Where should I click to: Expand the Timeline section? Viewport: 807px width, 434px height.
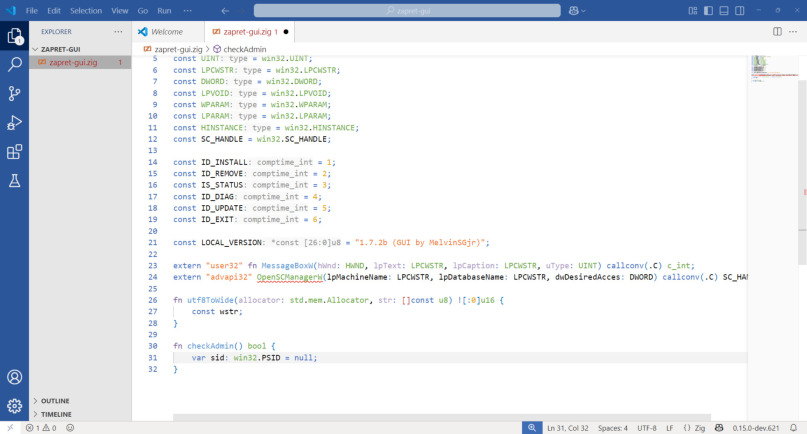[55, 413]
